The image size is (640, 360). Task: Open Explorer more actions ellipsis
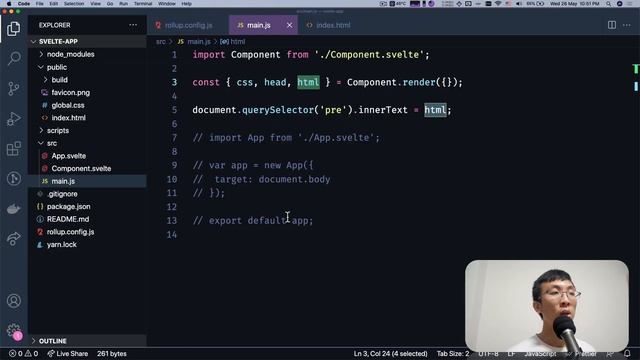133,25
